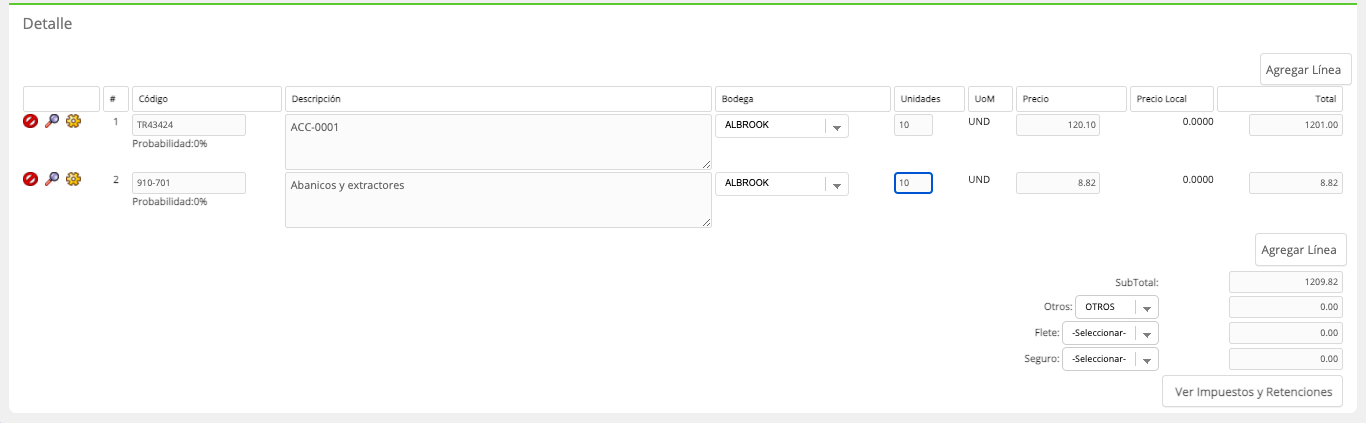Viewport: 1366px width, 423px height.
Task: Click price field showing 120.10
Action: click(1058, 125)
